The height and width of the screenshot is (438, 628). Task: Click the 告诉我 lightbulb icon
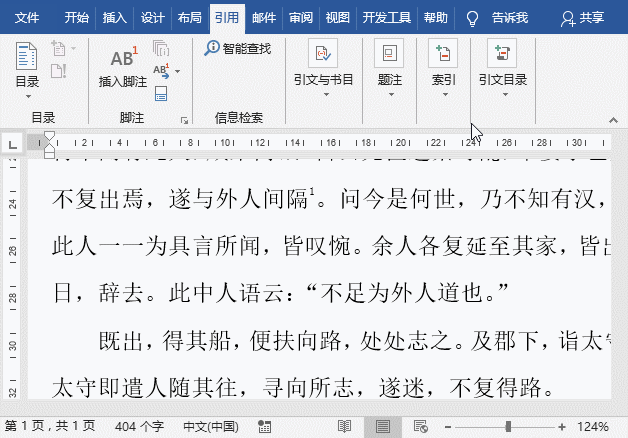[473, 18]
